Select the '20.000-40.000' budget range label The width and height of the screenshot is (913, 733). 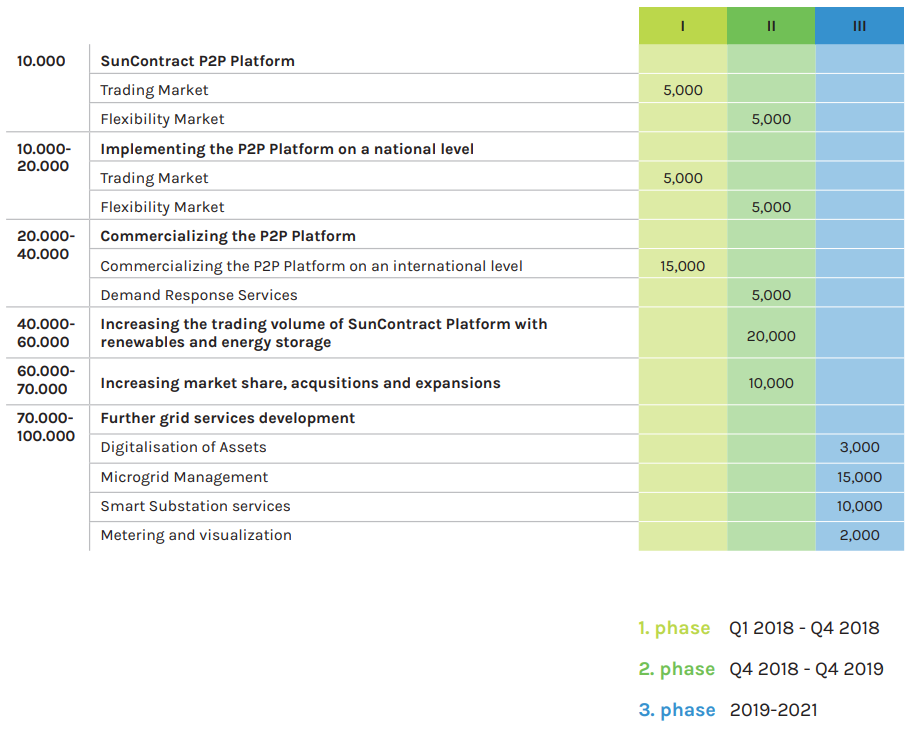tap(46, 245)
